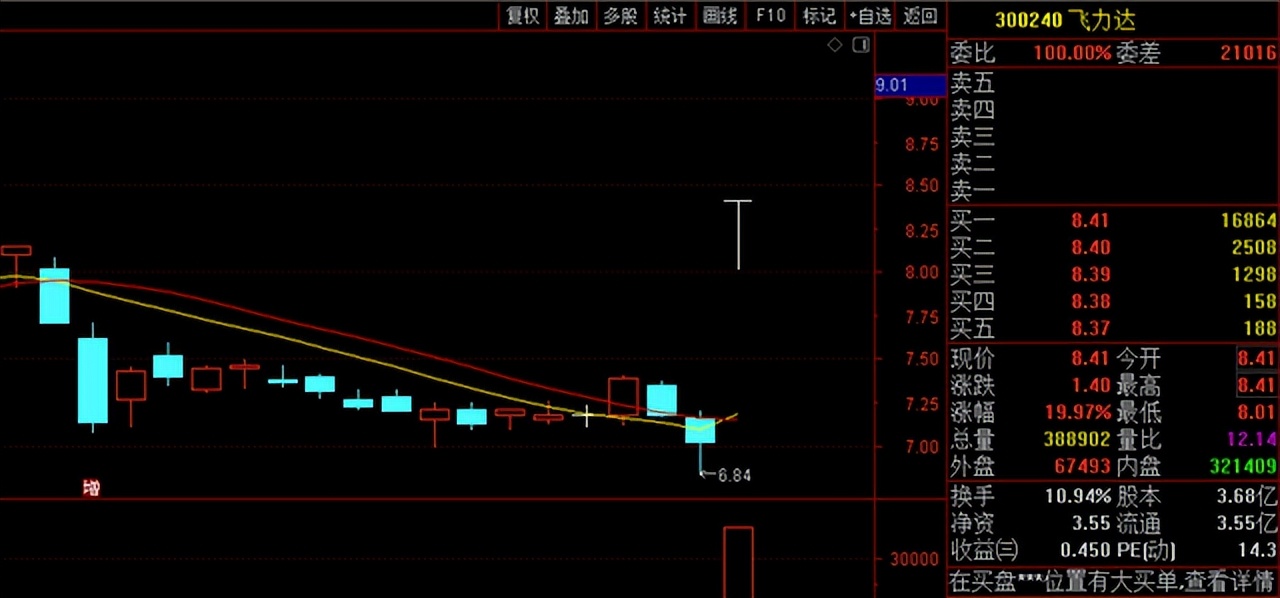
Task: Open the 复权 price adjustment option
Action: (x=522, y=15)
